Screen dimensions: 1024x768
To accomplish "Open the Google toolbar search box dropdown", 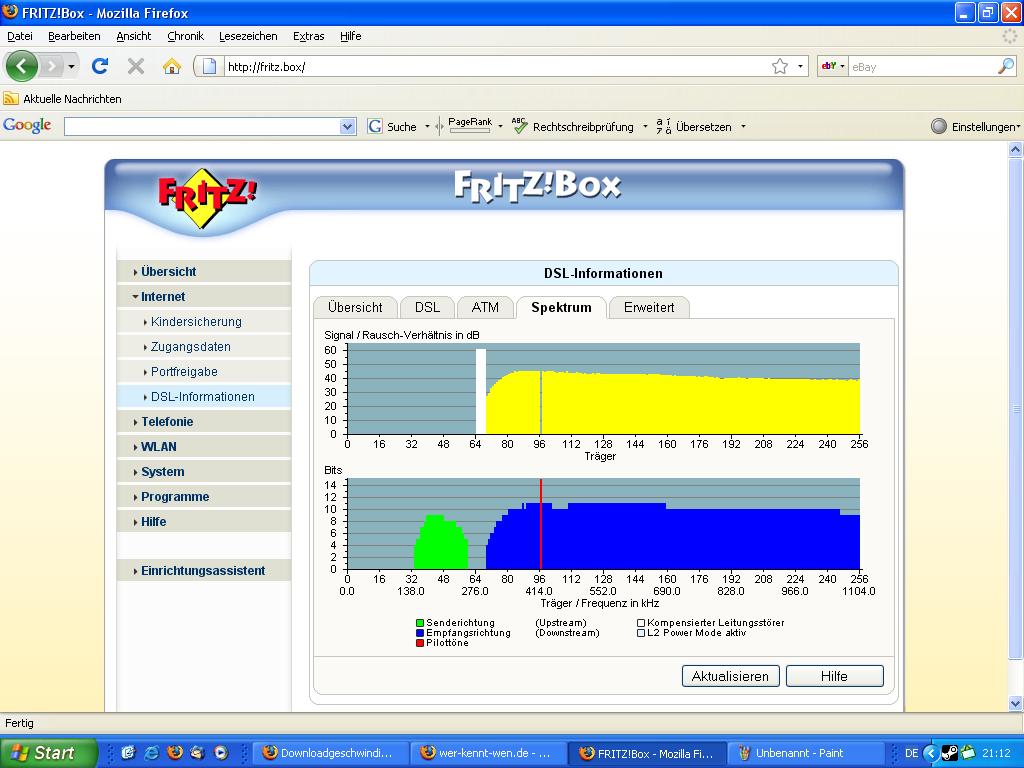I will point(348,126).
